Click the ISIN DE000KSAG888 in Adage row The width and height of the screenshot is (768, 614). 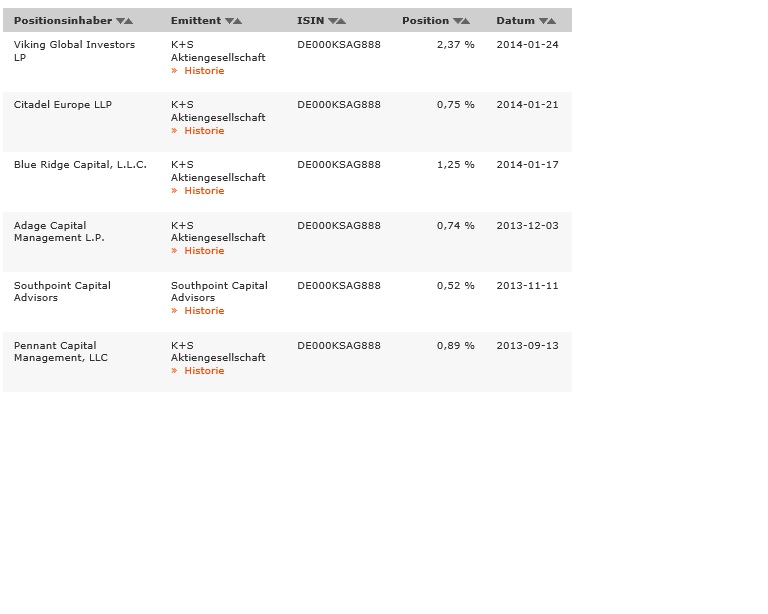coord(339,226)
